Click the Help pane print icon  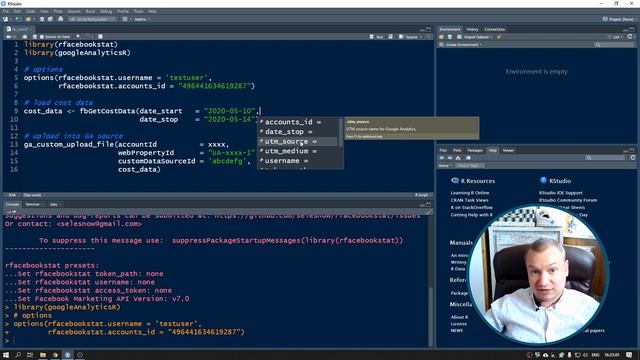(468, 158)
